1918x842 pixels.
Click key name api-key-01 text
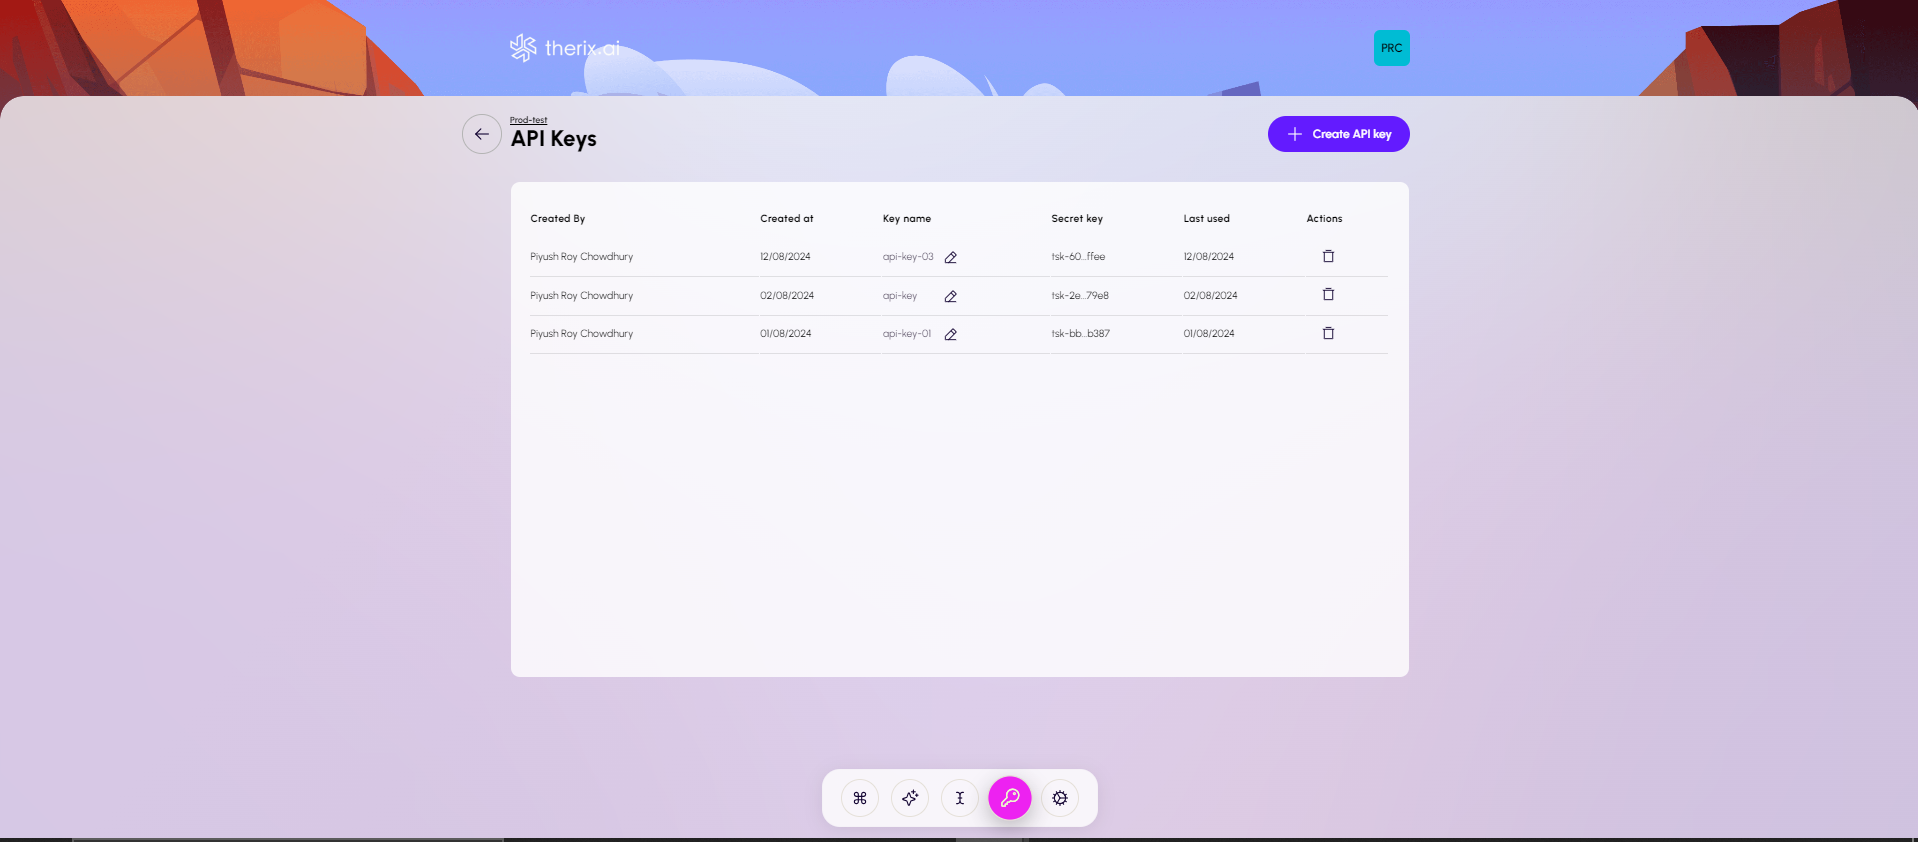907,334
